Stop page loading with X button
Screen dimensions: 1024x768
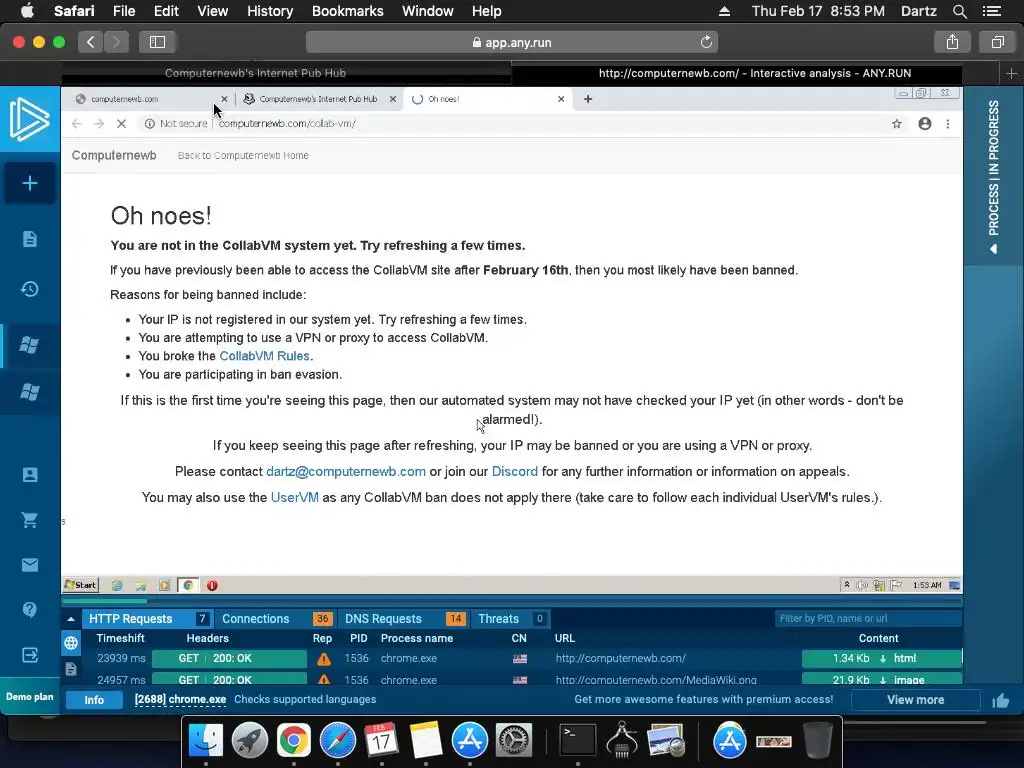tap(121, 123)
